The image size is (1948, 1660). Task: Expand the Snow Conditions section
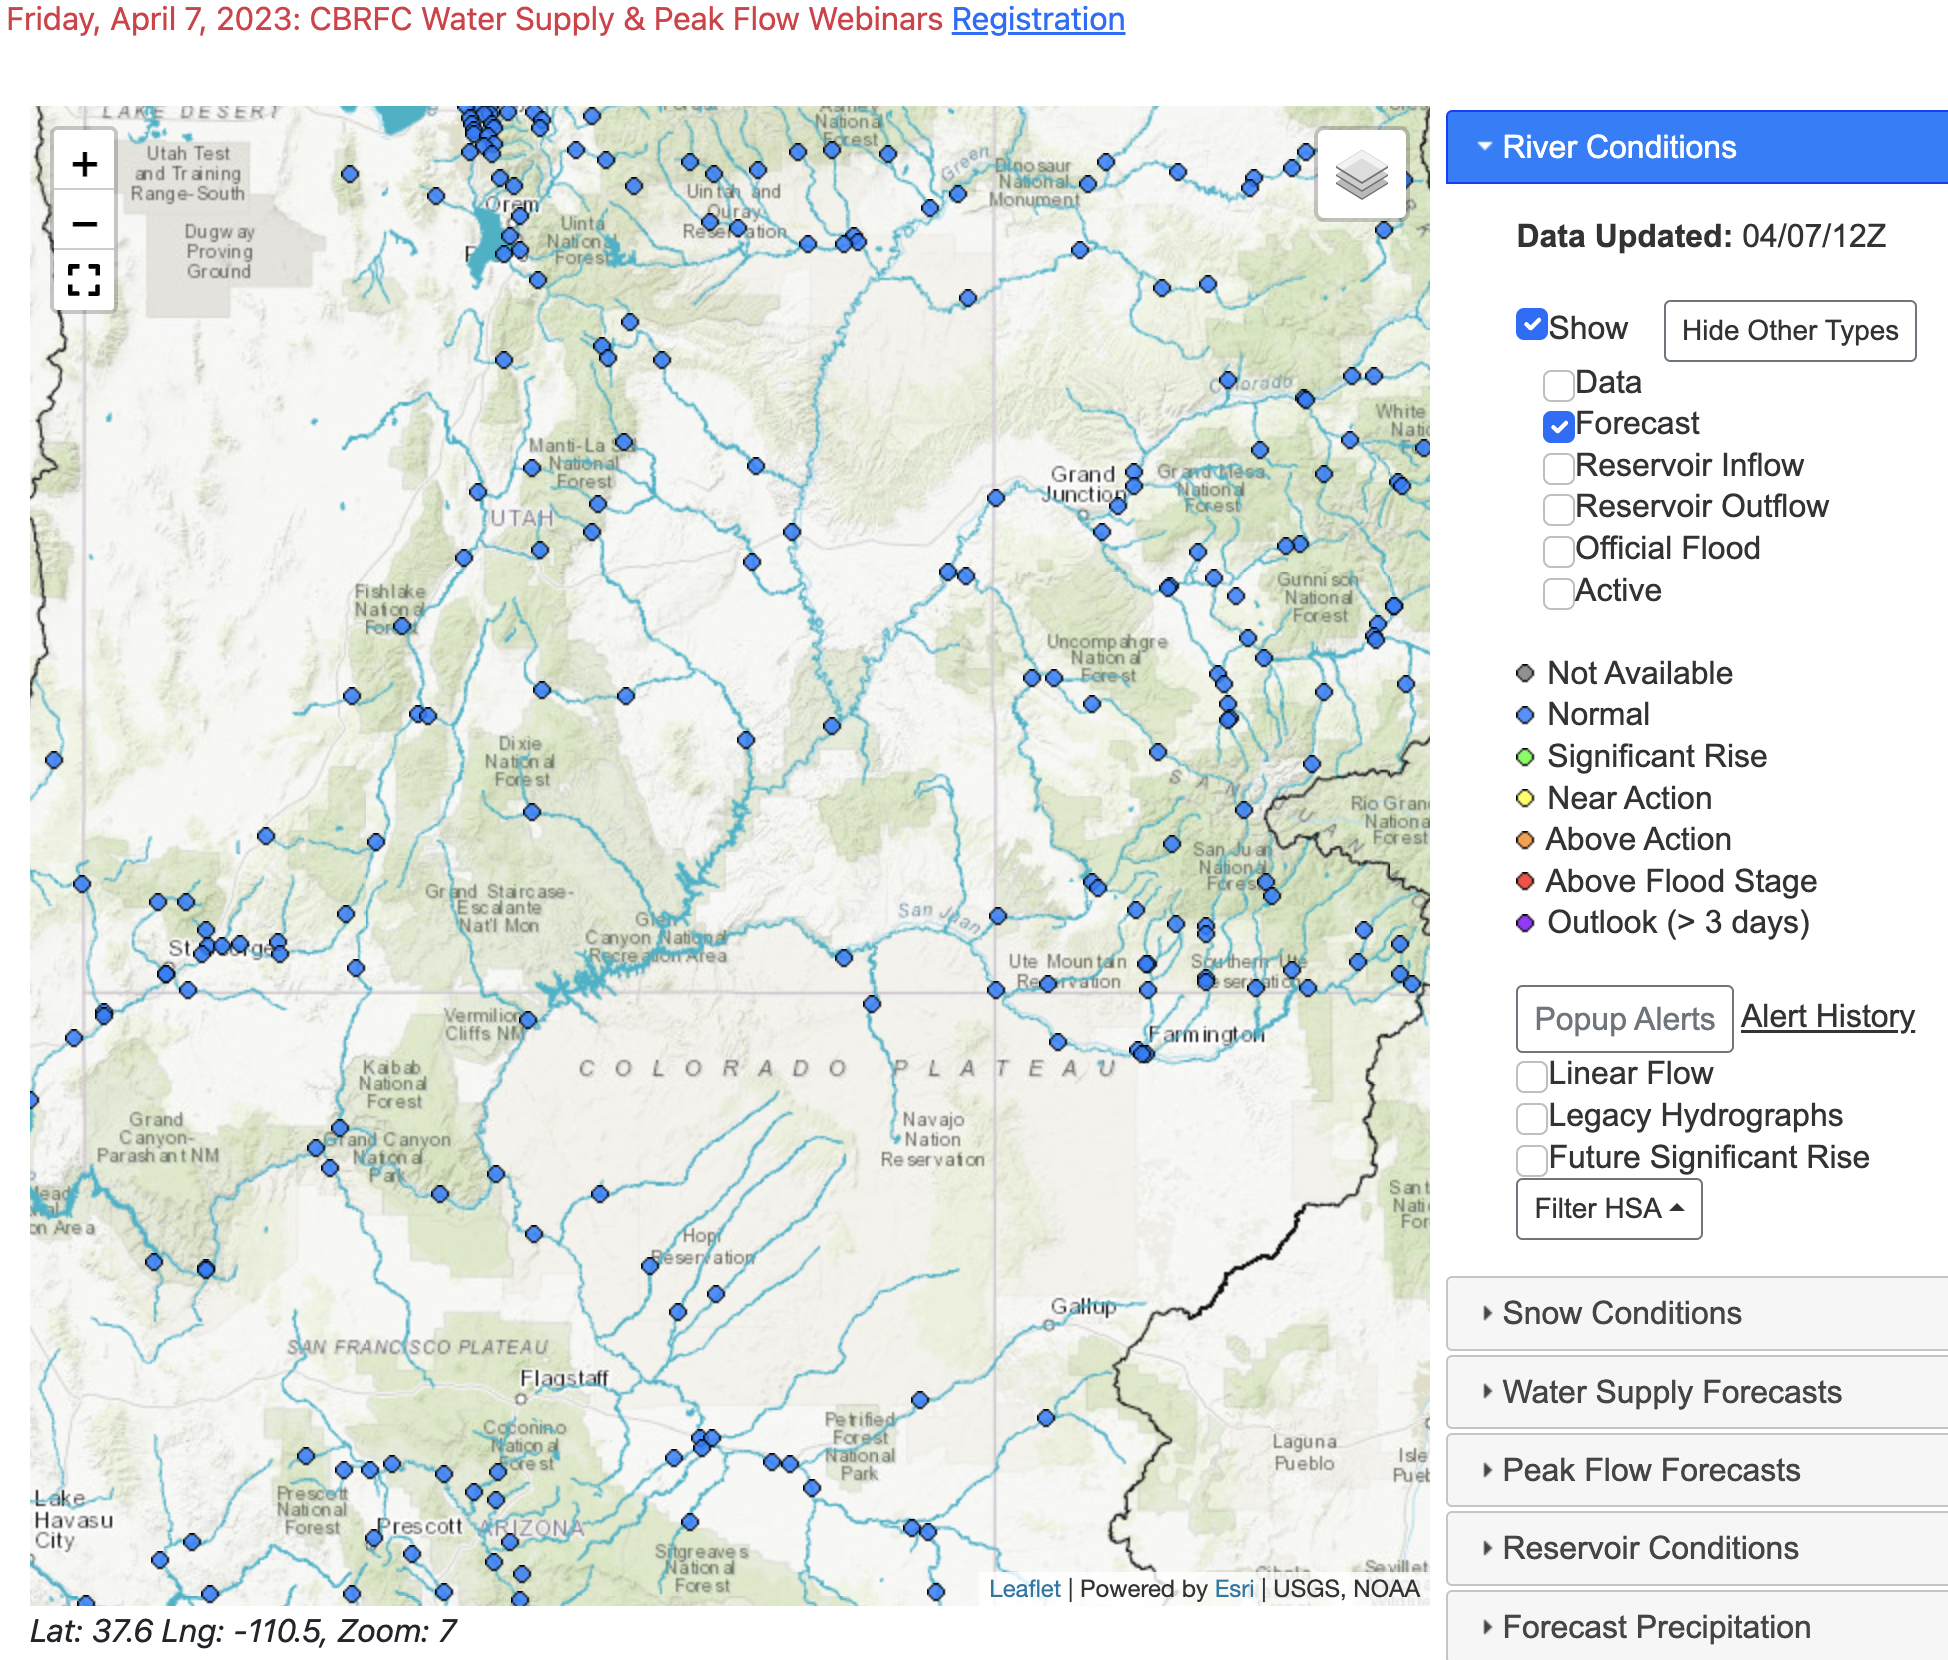[1621, 1313]
